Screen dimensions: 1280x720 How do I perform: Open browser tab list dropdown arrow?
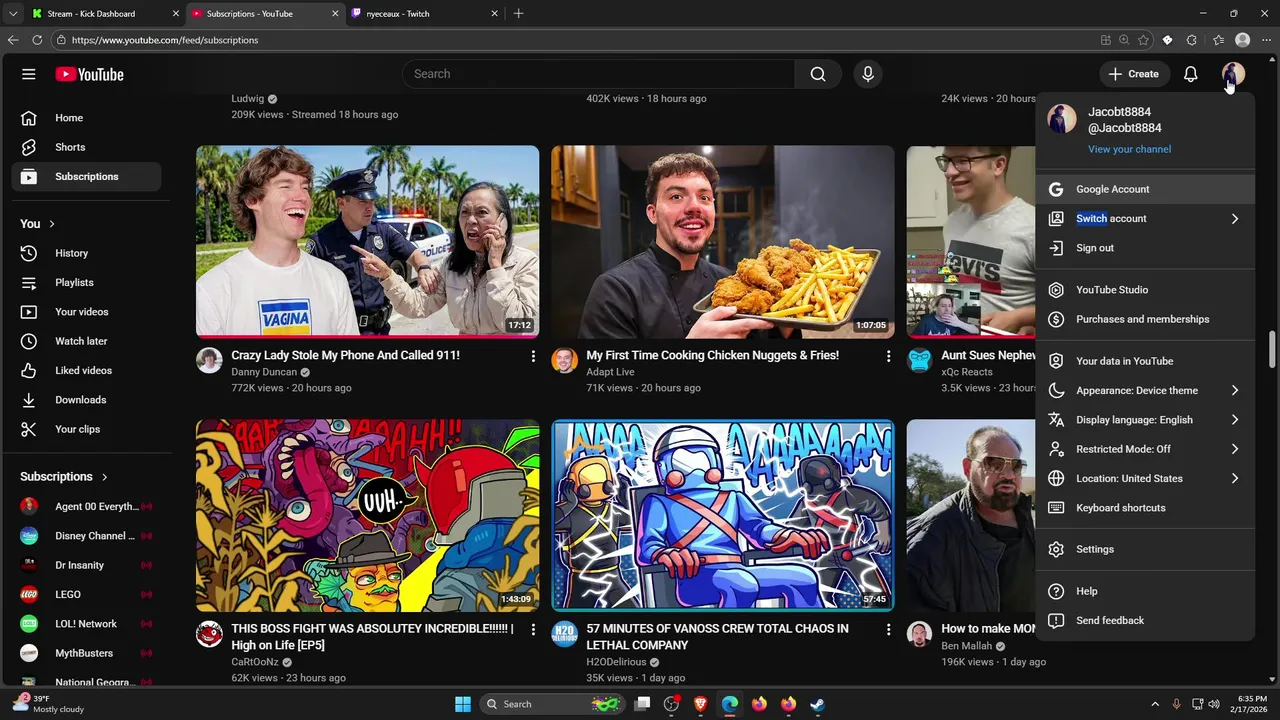pos(12,14)
